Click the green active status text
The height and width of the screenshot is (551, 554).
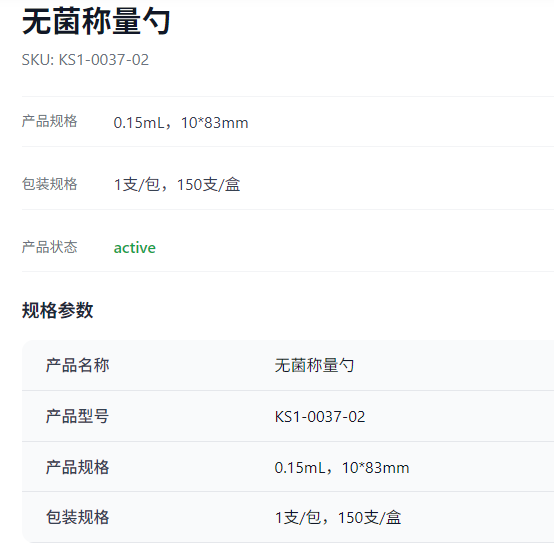(x=135, y=248)
